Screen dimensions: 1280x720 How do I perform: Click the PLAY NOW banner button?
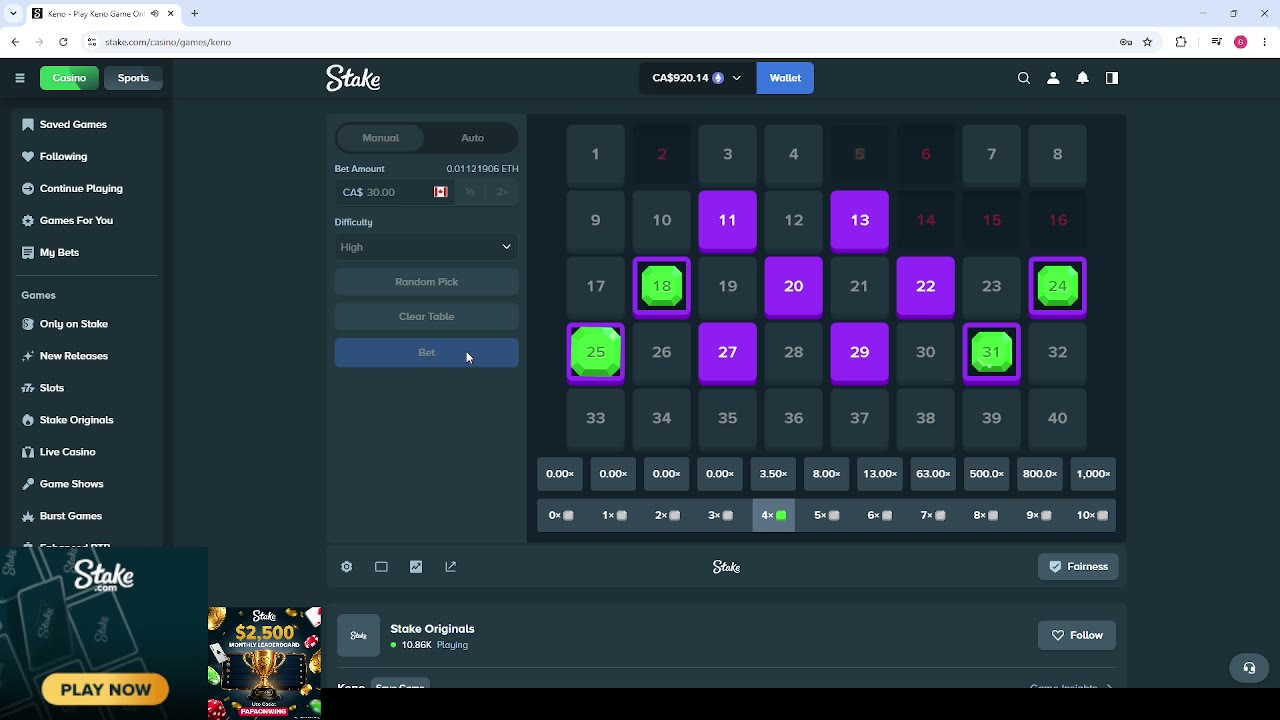pos(105,690)
